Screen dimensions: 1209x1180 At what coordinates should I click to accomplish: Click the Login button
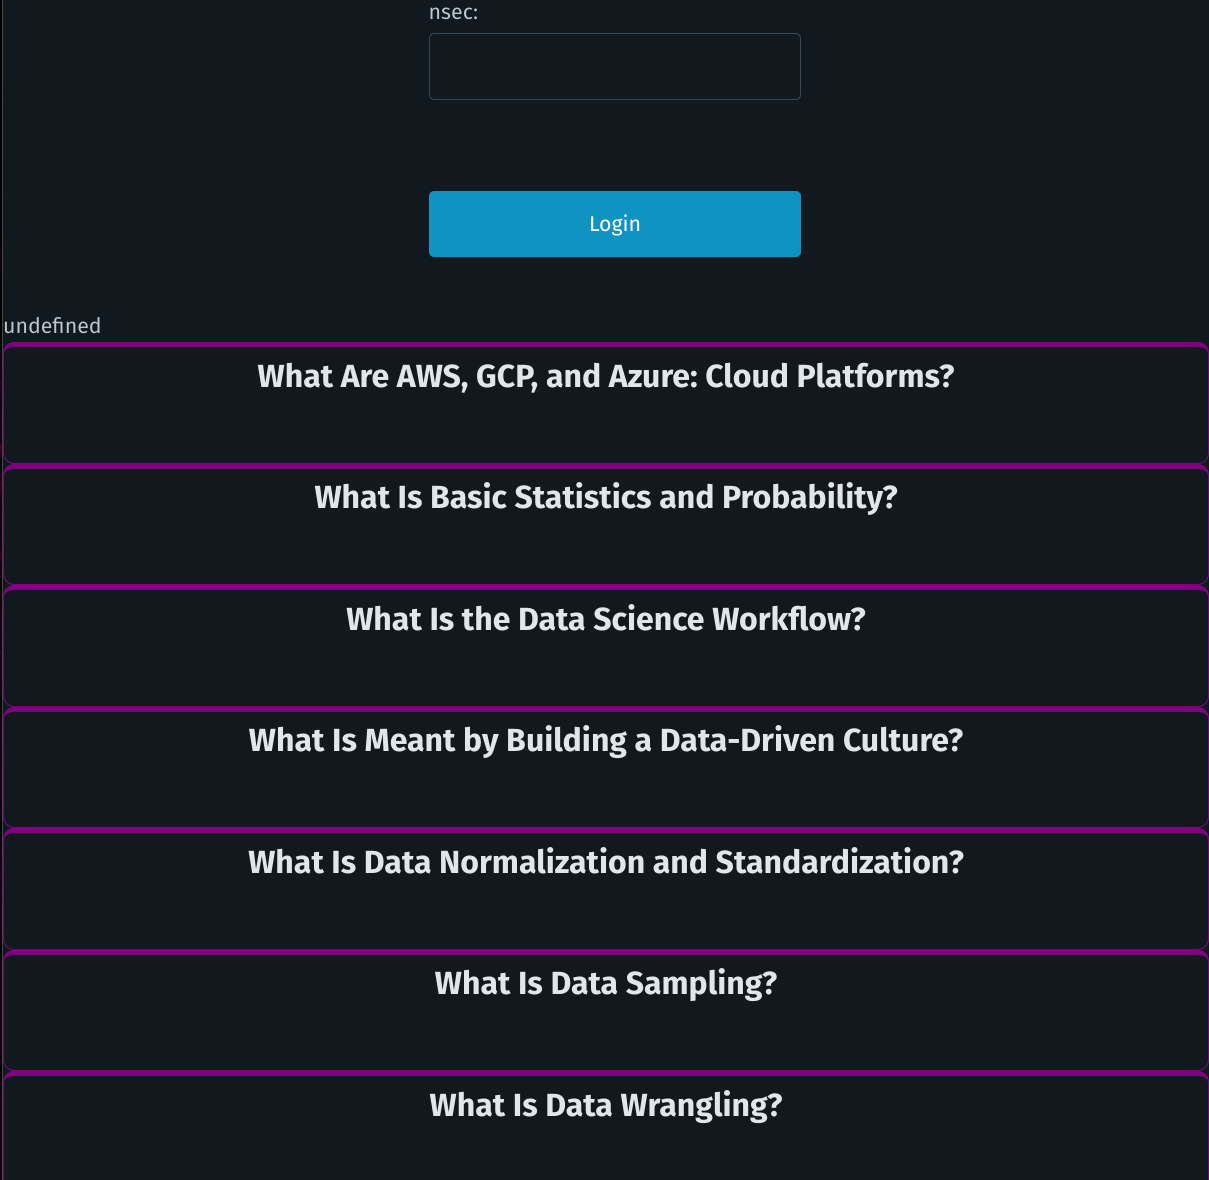tap(614, 223)
